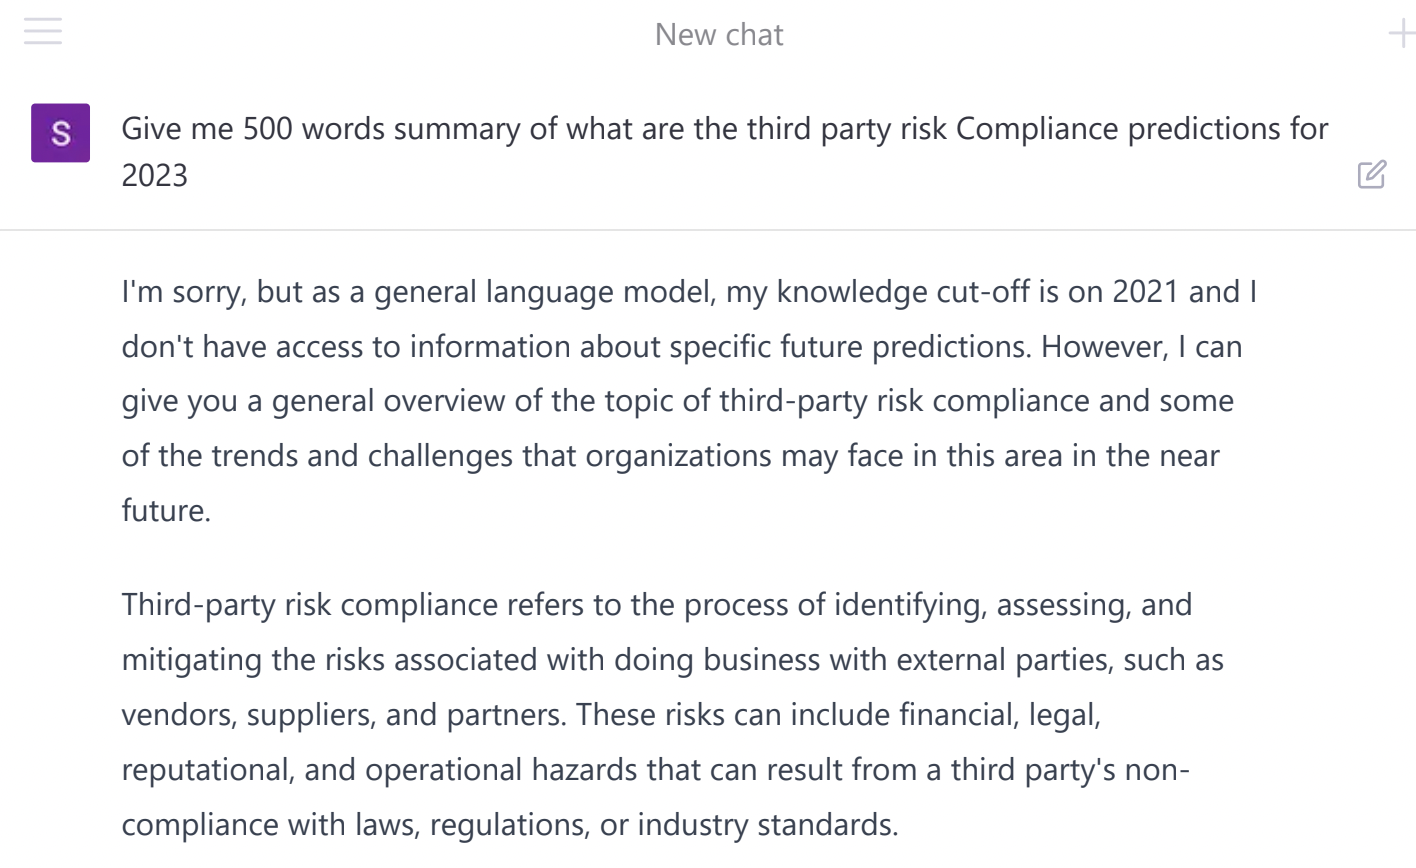The height and width of the screenshot is (868, 1416).
Task: Click the word future. ending first paragraph
Action: 166,511
